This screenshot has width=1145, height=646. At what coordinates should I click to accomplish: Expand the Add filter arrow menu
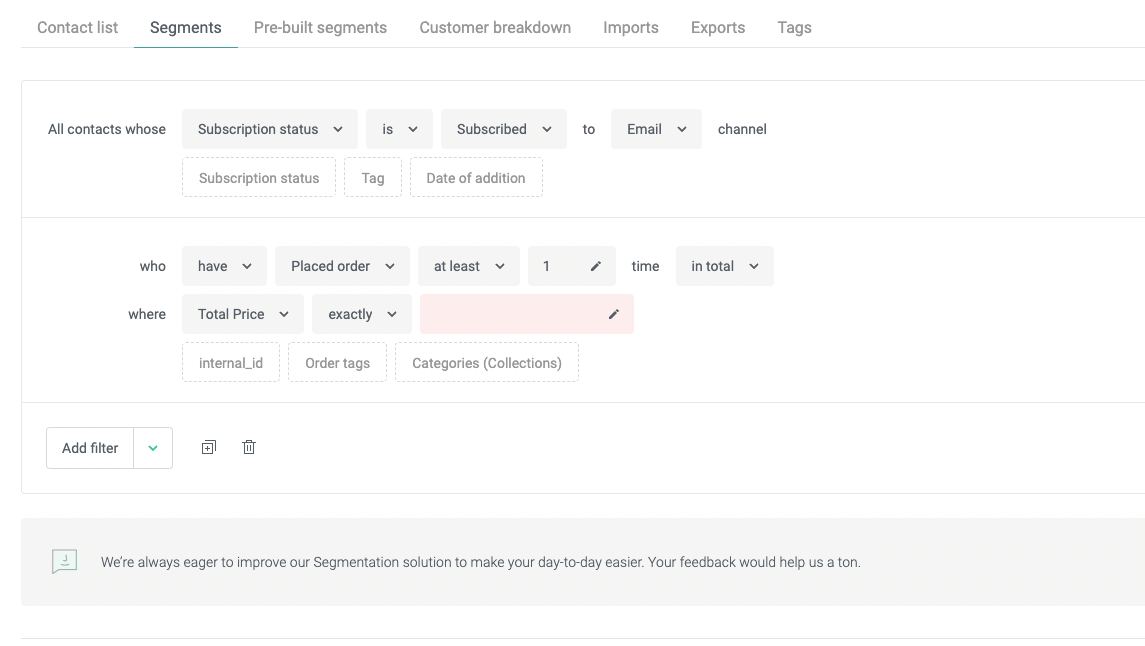[153, 448]
